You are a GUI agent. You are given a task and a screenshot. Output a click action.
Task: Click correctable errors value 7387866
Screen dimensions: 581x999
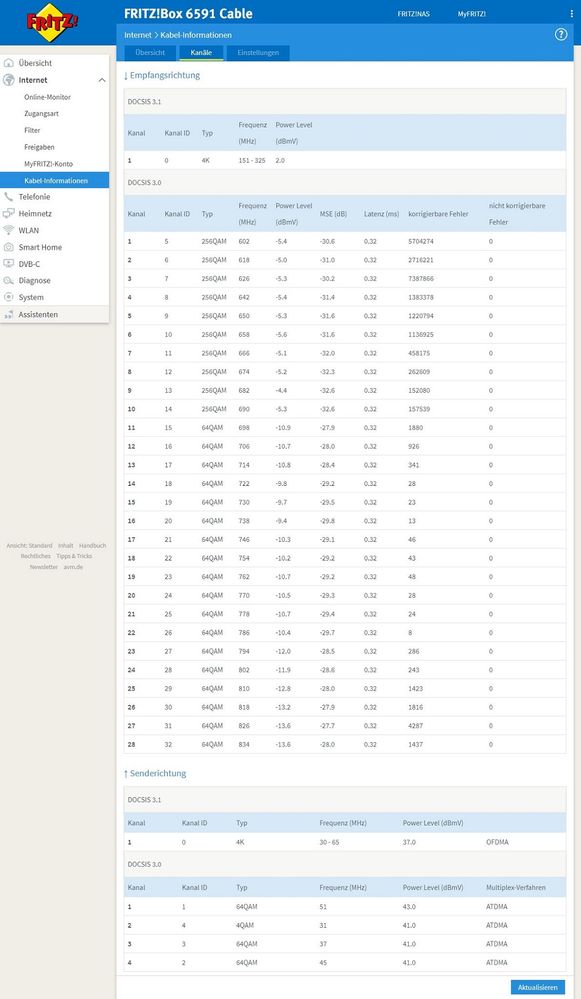pos(421,279)
